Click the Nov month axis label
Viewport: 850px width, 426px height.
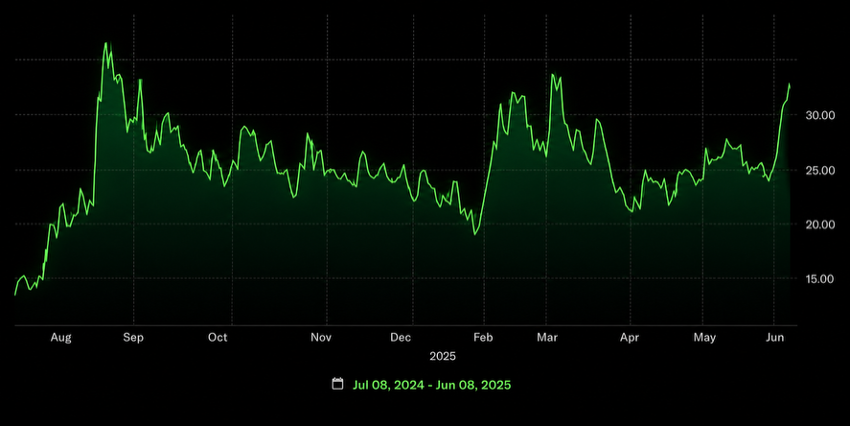[x=321, y=337]
